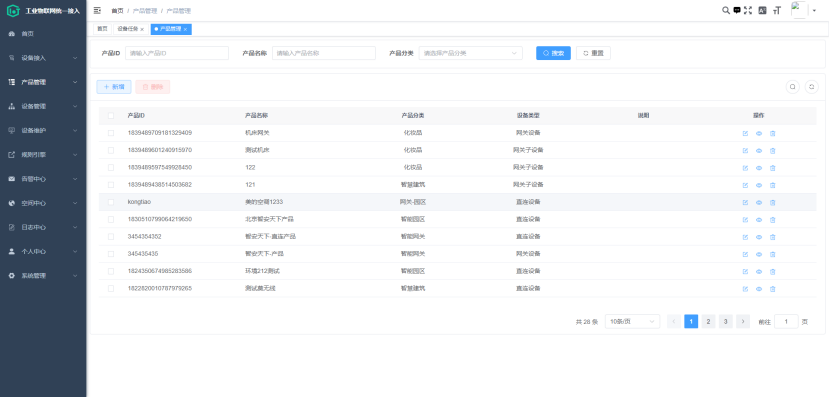This screenshot has height=397, width=830.
Task: Click the user avatar image
Action: [799, 10]
